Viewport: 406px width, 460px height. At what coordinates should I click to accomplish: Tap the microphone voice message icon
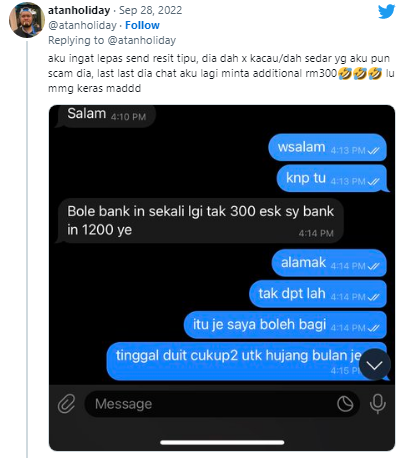pyautogui.click(x=378, y=404)
